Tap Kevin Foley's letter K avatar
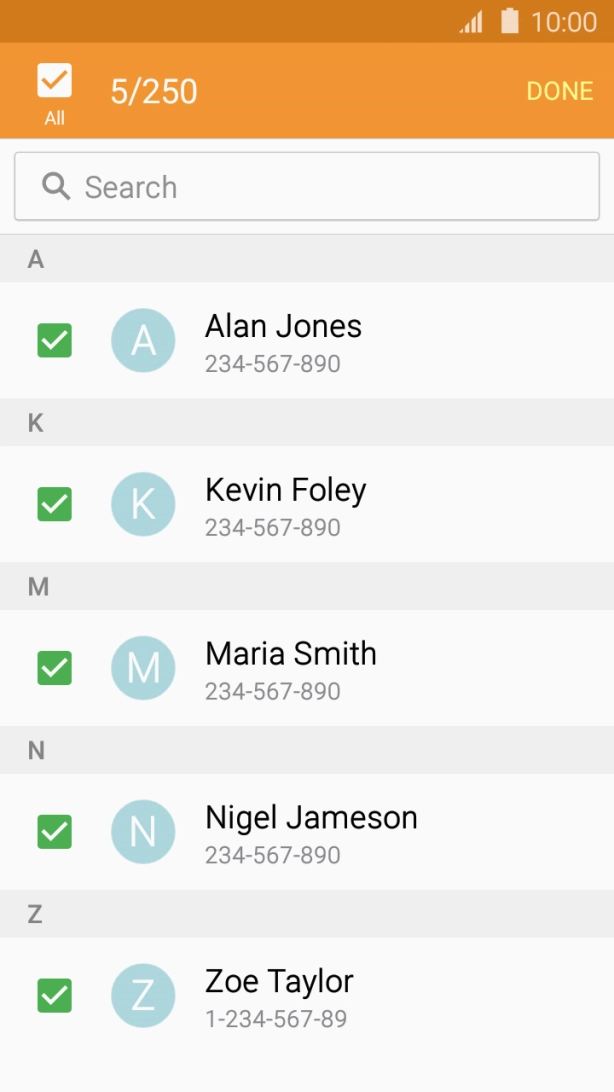 point(143,504)
